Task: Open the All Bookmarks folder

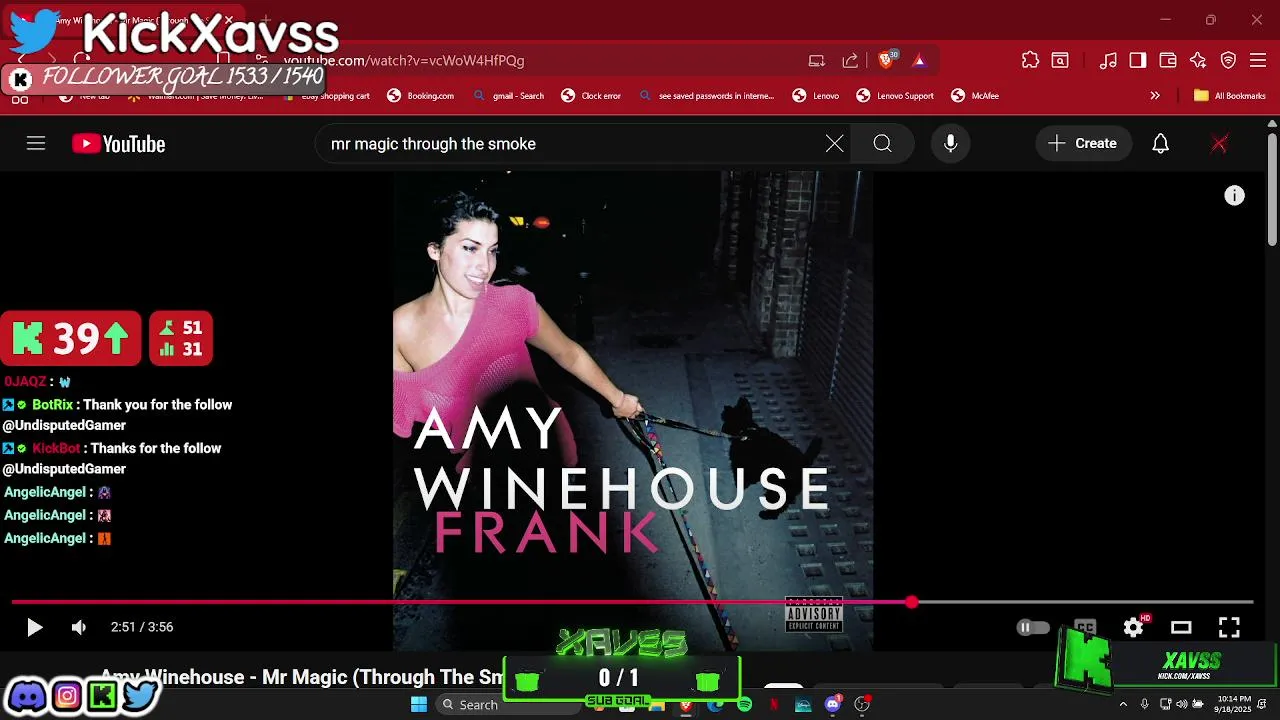Action: (x=1230, y=96)
